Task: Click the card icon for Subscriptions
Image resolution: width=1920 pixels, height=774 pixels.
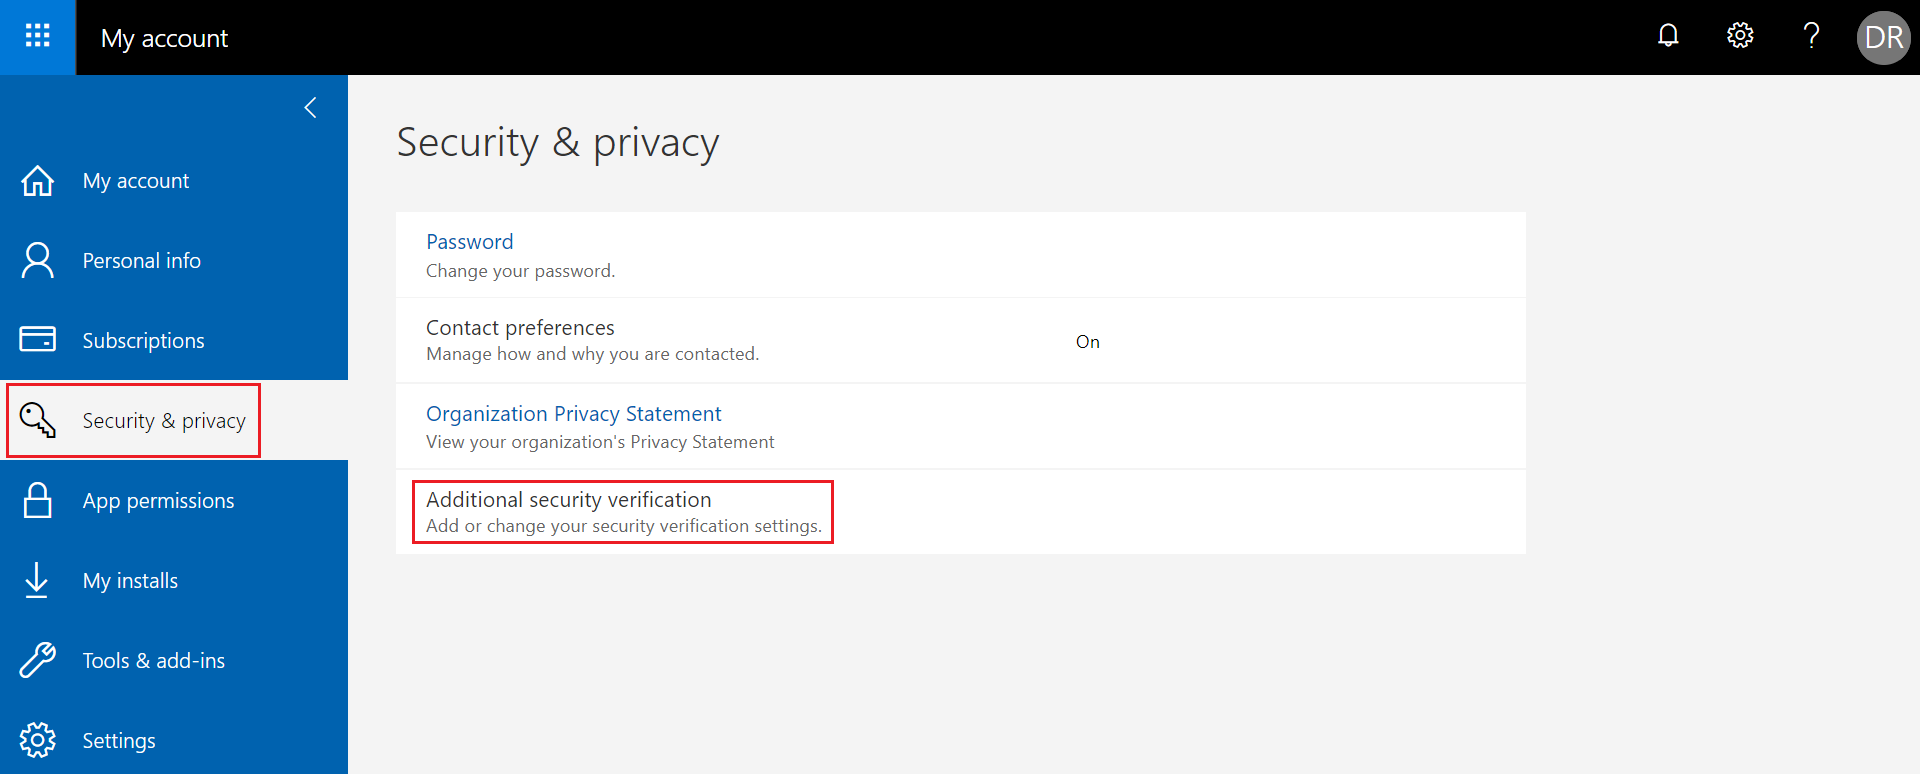Action: tap(38, 340)
